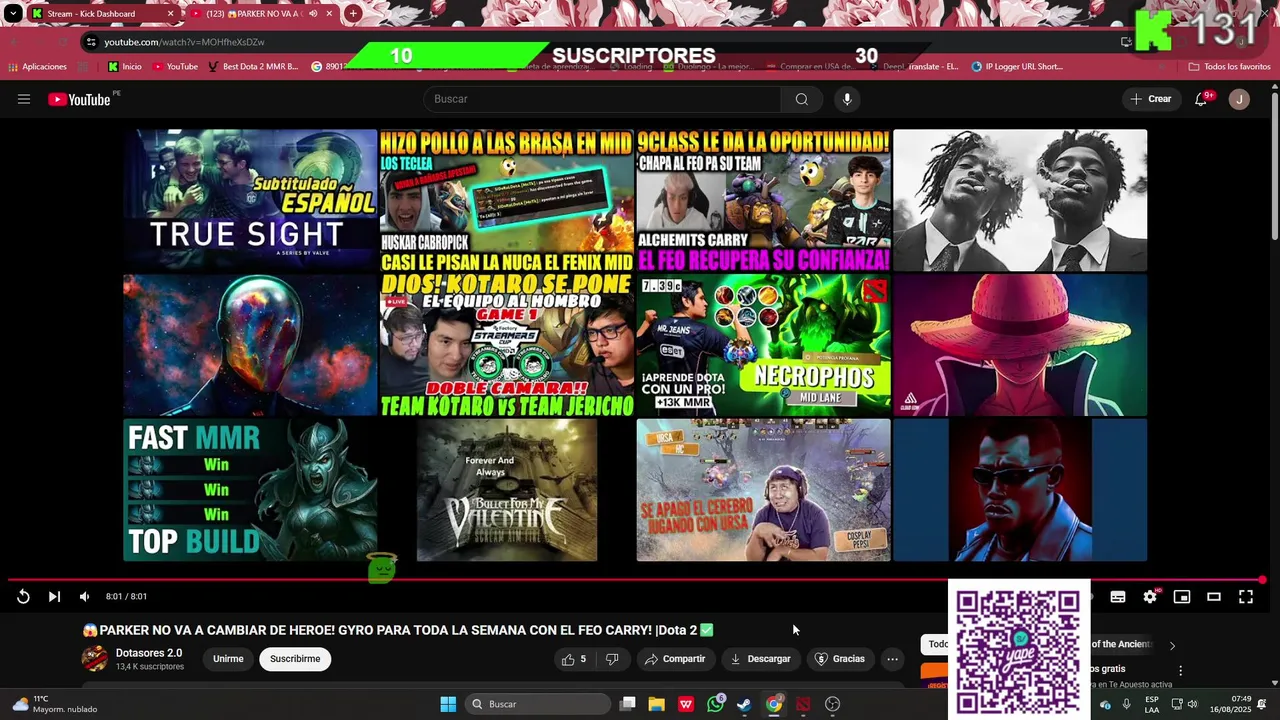1280x720 pixels.
Task: Open the account avatar menu
Action: click(1239, 99)
